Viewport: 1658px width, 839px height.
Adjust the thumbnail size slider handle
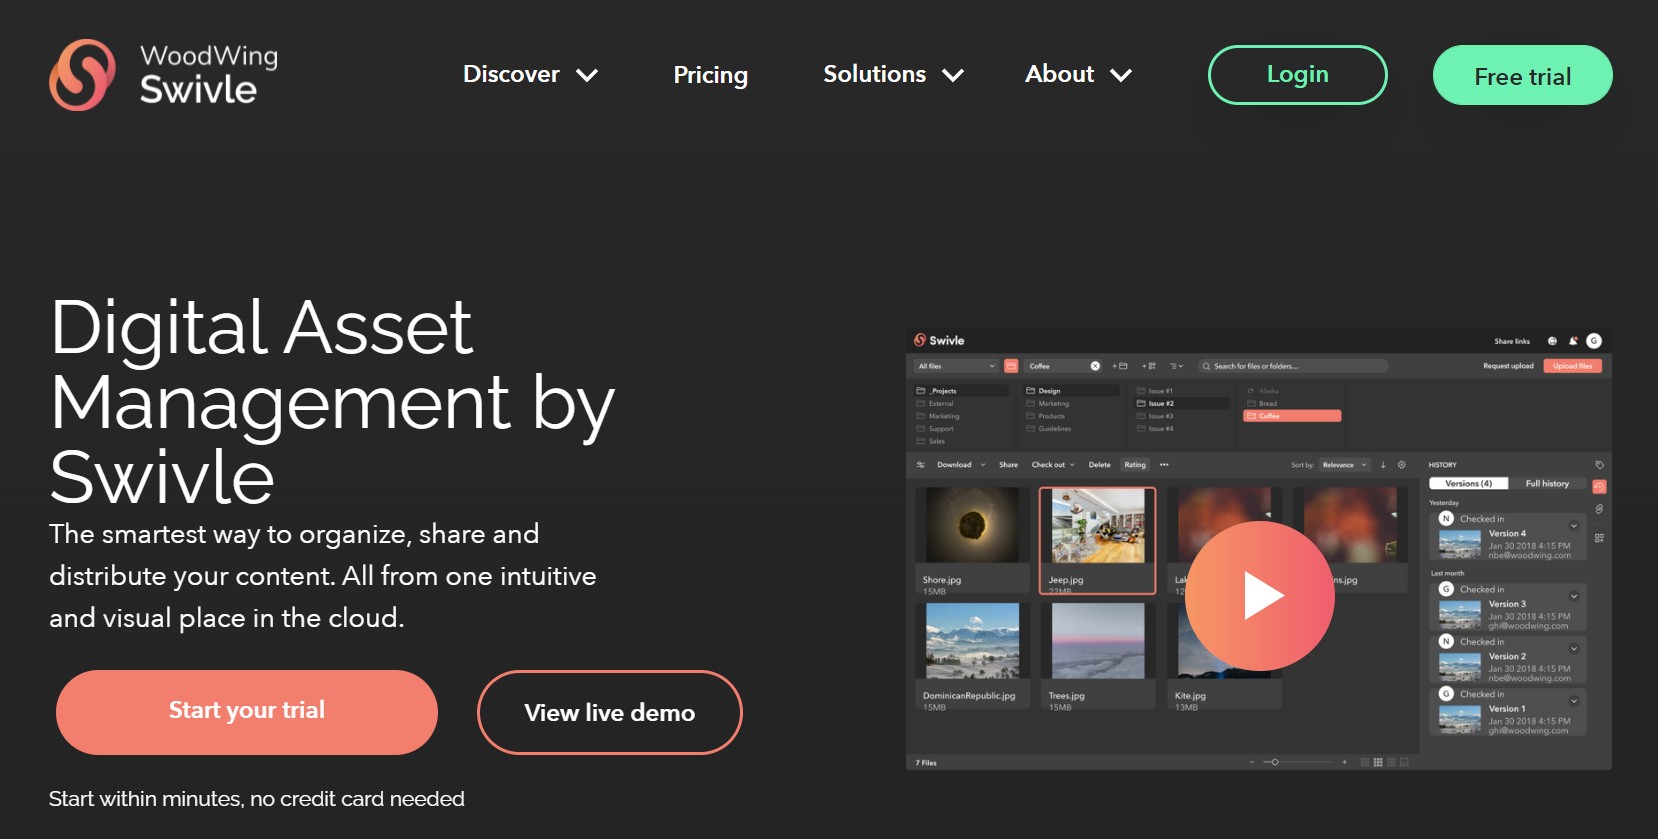(1275, 762)
